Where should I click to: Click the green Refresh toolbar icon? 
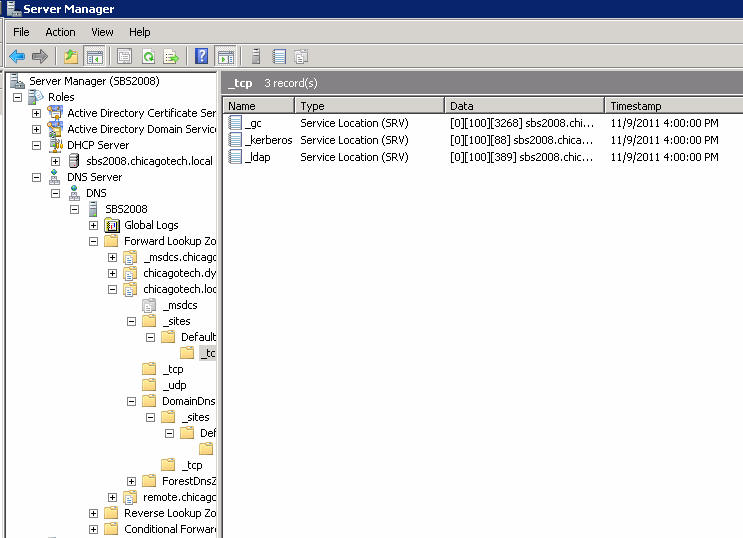(148, 56)
